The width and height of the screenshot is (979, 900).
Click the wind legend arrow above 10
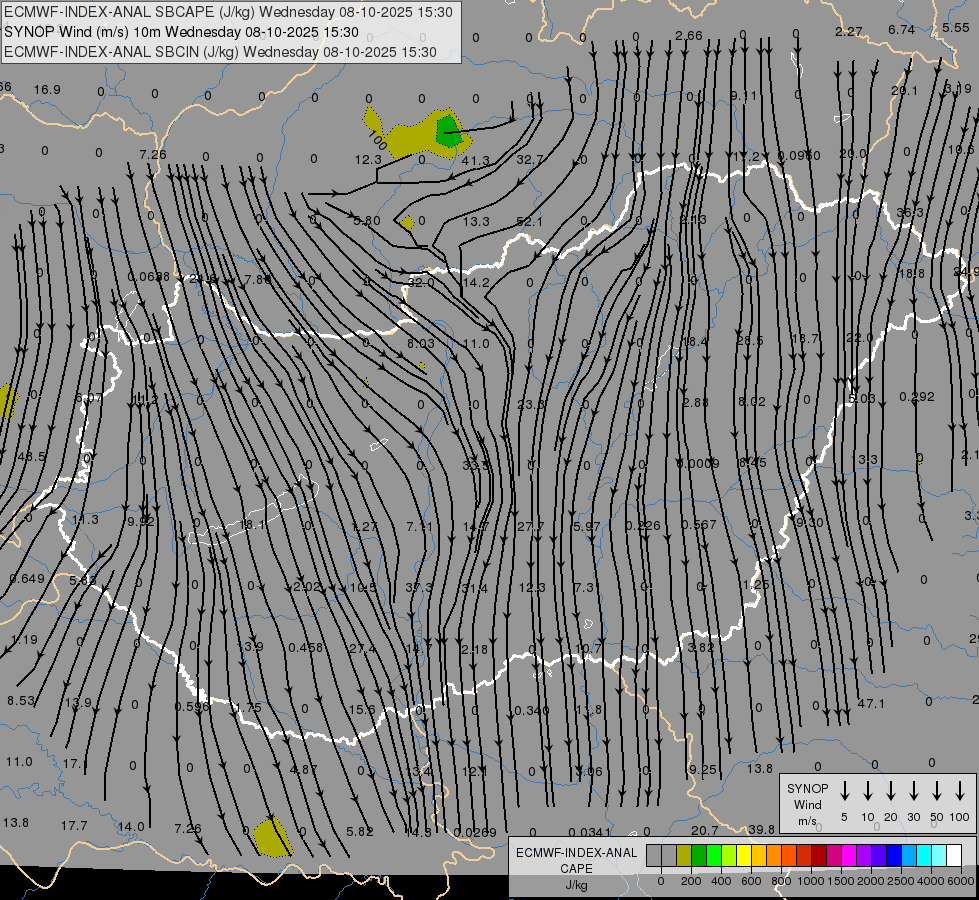pos(868,791)
